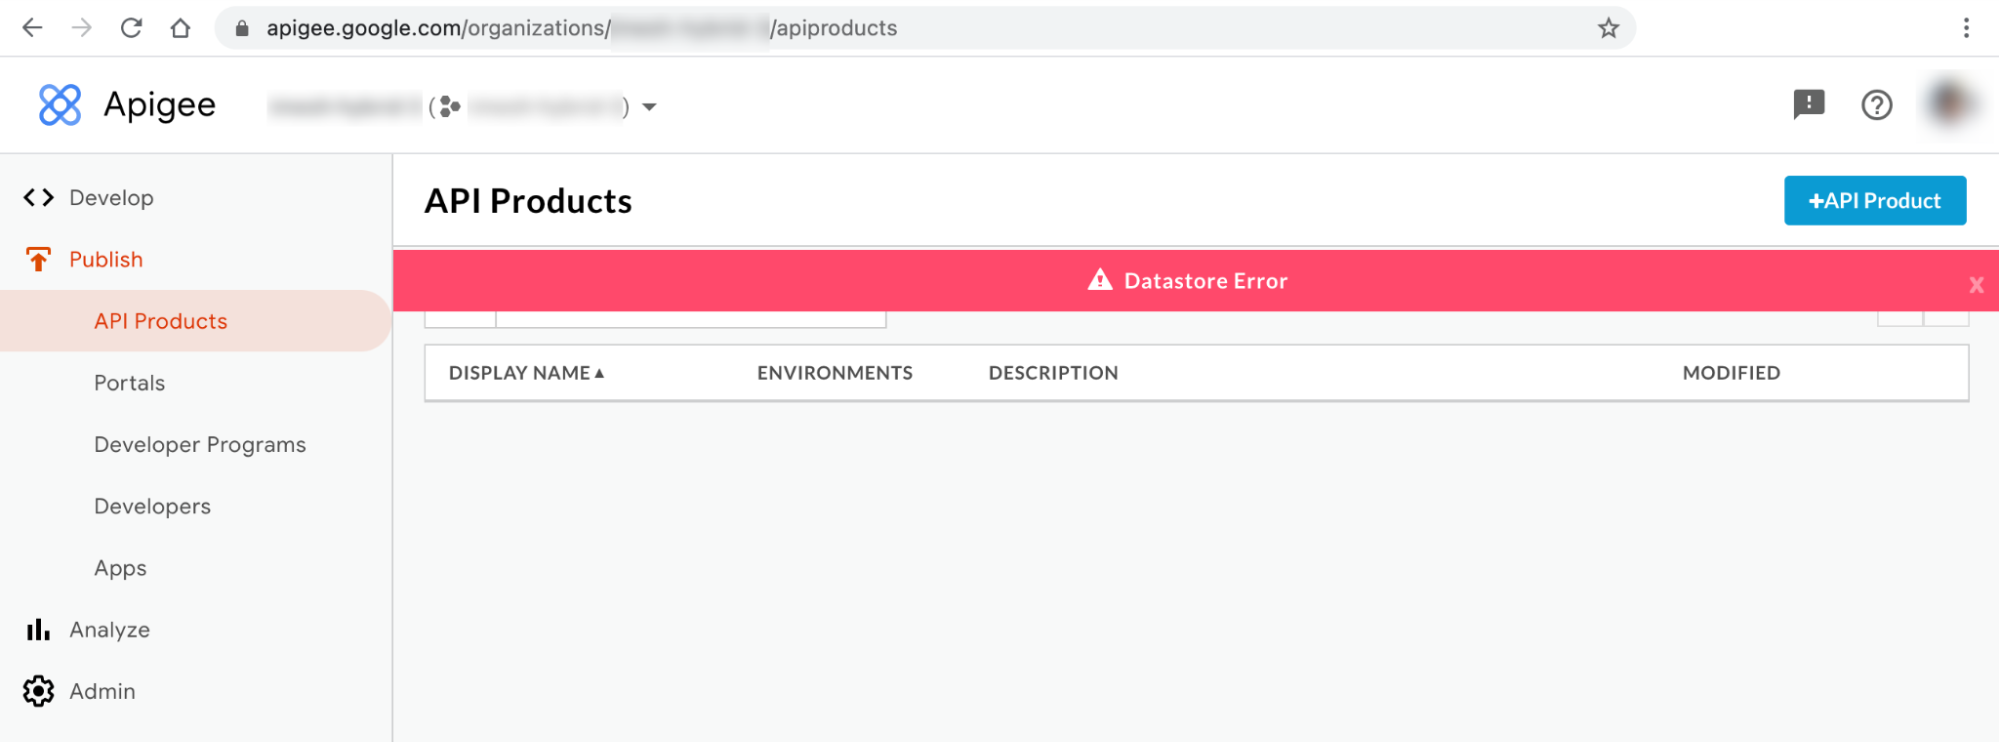Click the browser address bar
This screenshot has width=1999, height=742.
point(900,28)
